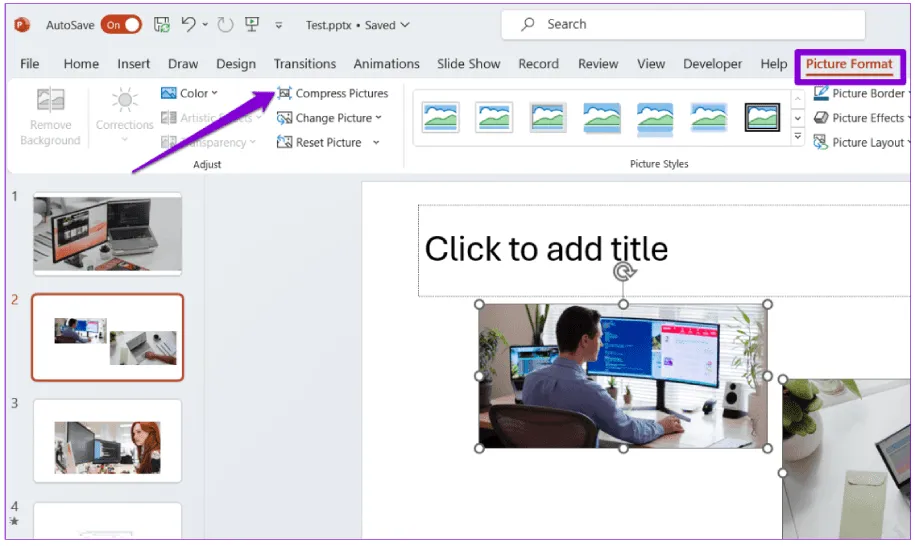Click Present from Beginning icon
The width and height of the screenshot is (915, 546).
252,25
